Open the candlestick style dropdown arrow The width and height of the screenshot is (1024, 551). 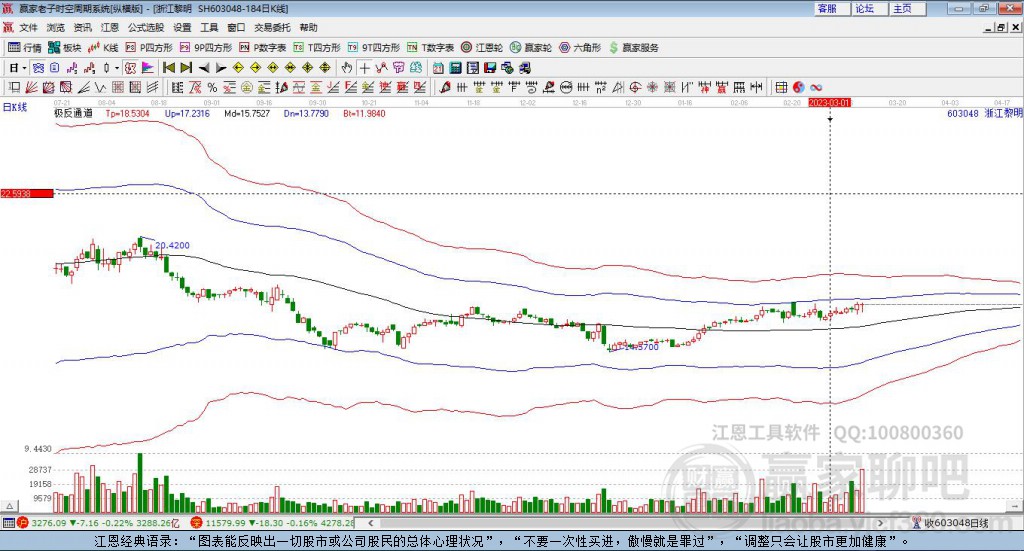(x=117, y=68)
